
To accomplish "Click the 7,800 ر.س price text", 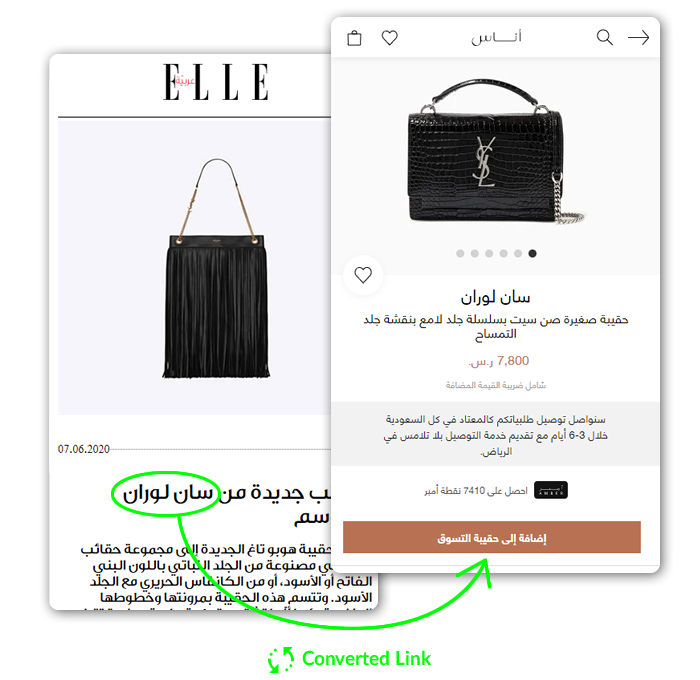I will click(498, 361).
